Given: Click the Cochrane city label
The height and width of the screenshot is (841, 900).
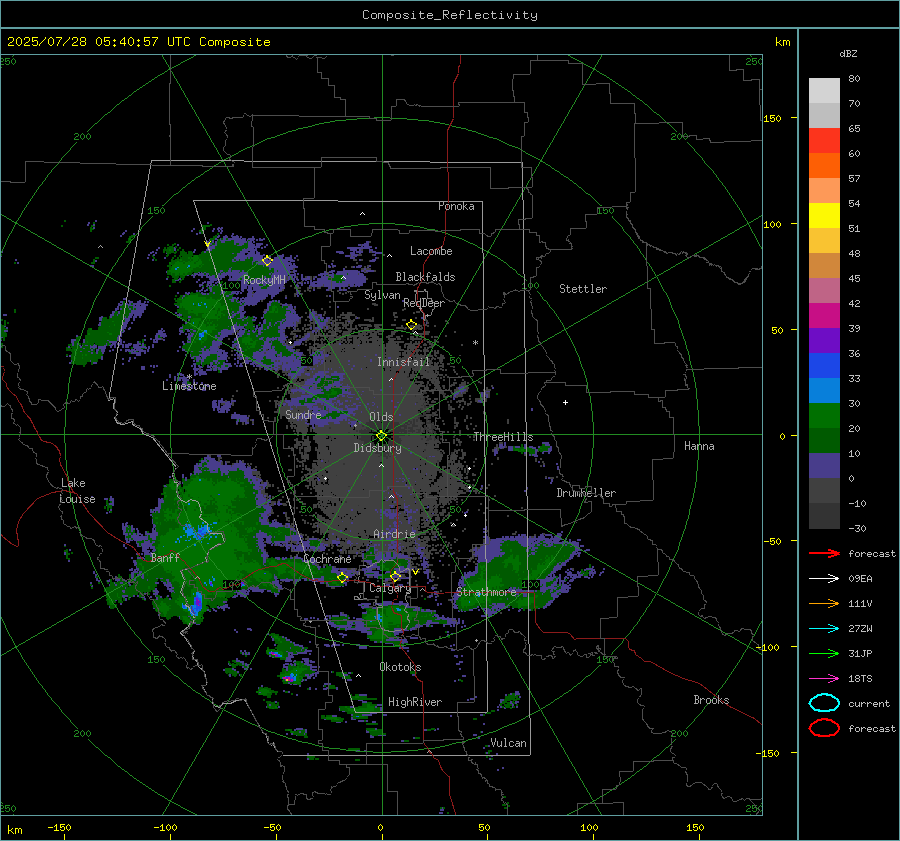Looking at the screenshot, I should pyautogui.click(x=327, y=559).
